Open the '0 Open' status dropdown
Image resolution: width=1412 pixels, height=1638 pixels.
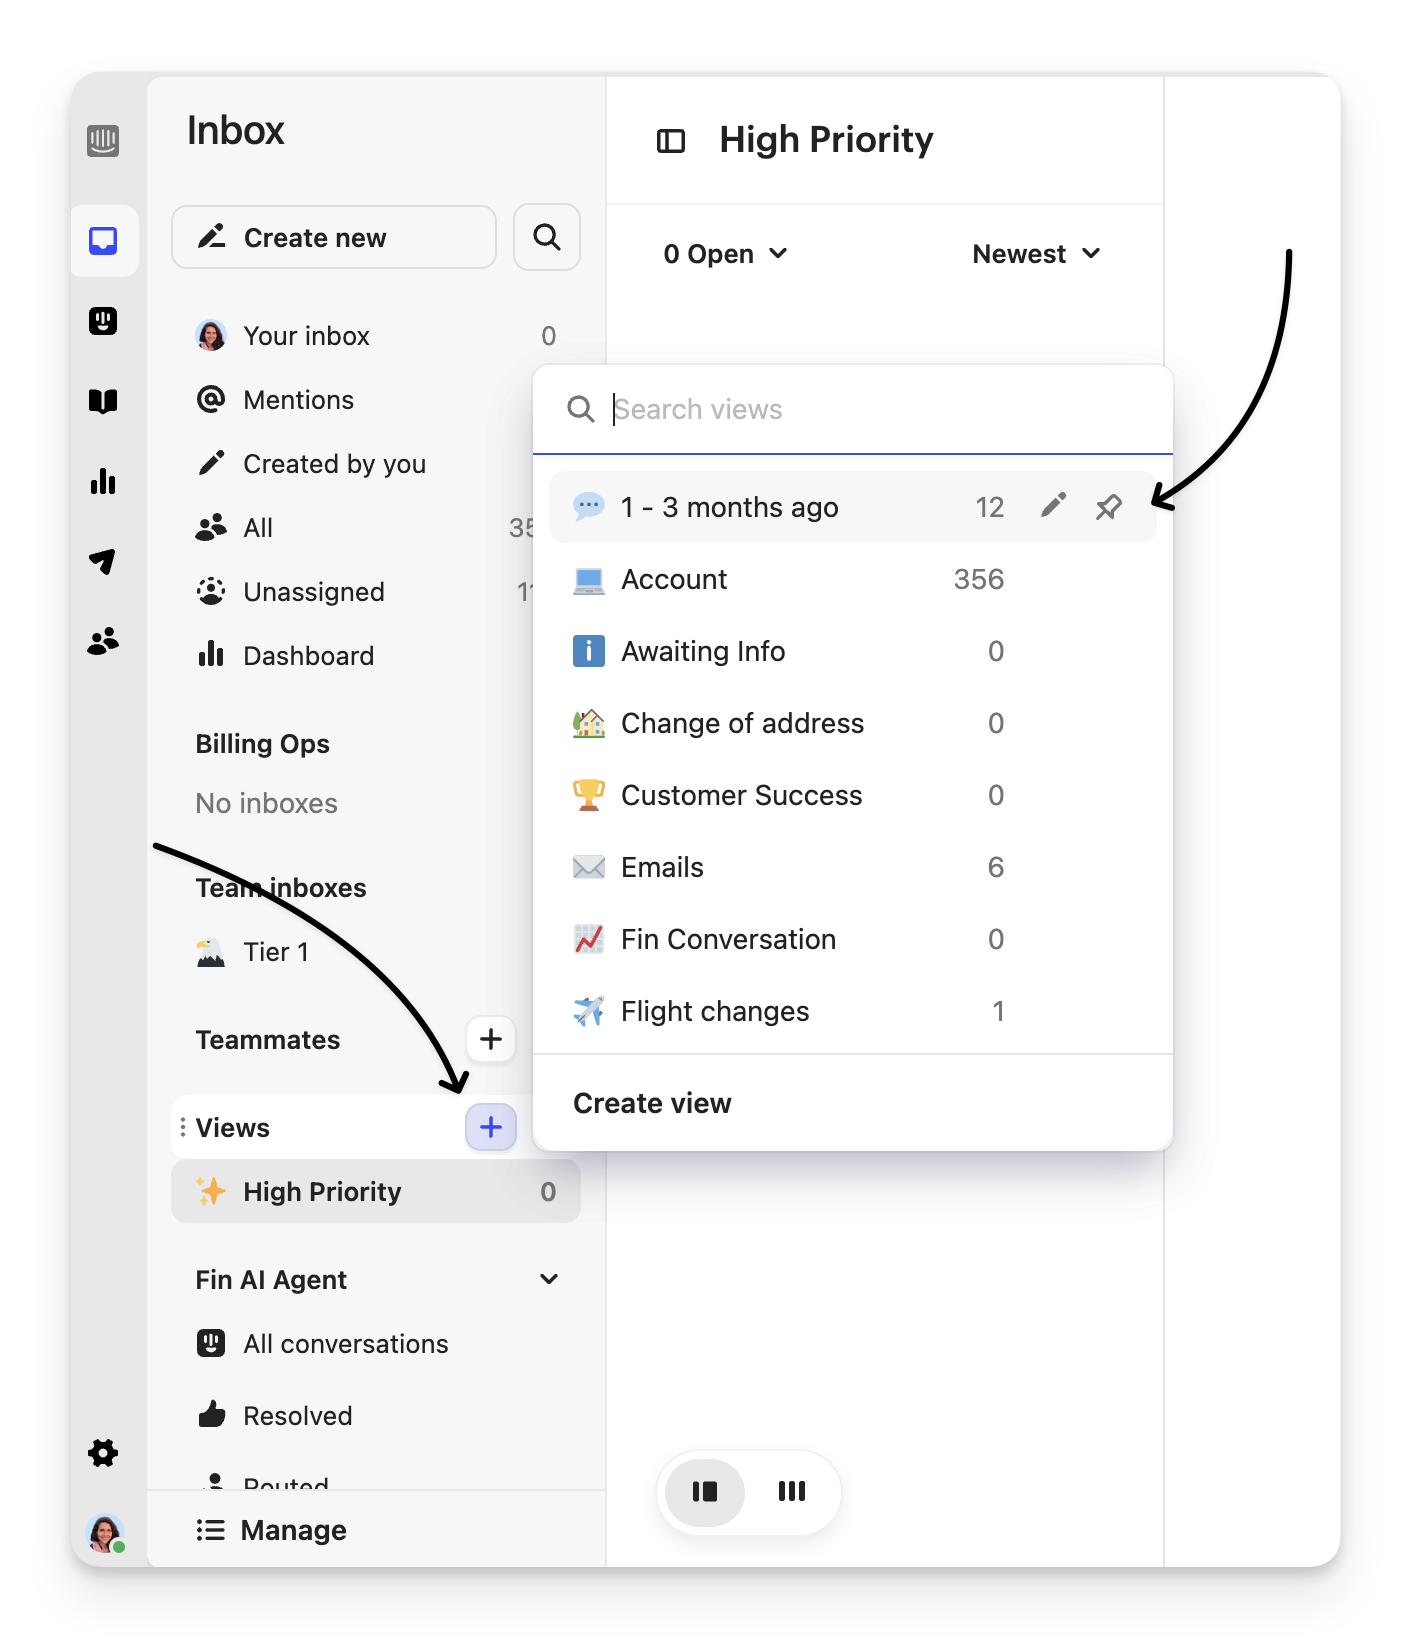[x=725, y=254]
